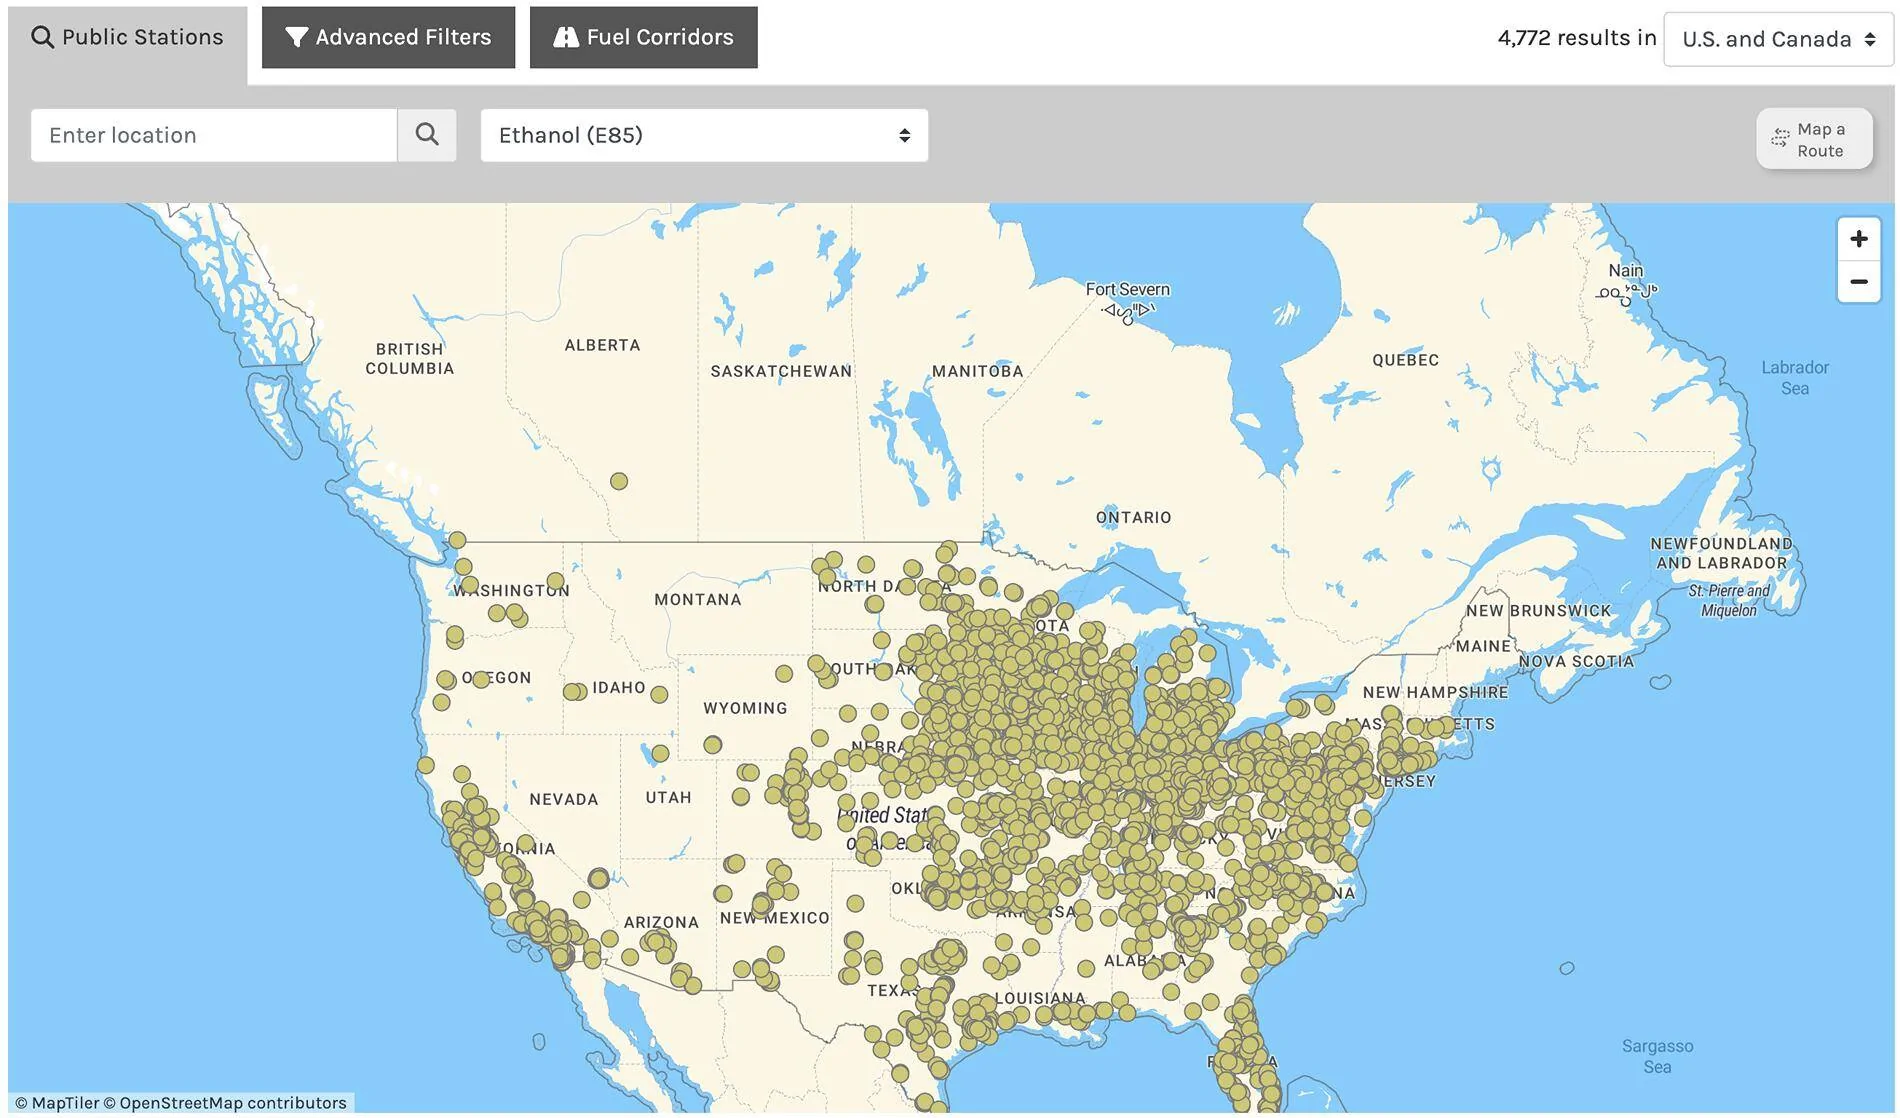Click the road icon on Fuel Corridors

(566, 37)
